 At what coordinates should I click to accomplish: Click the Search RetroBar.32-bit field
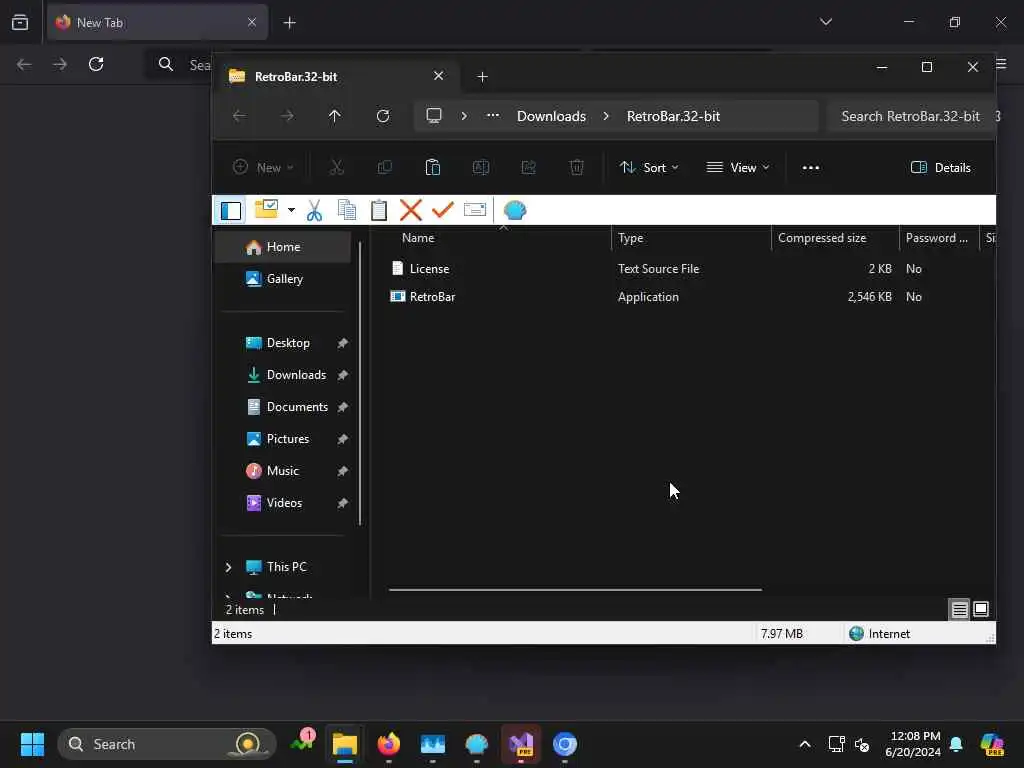(911, 116)
